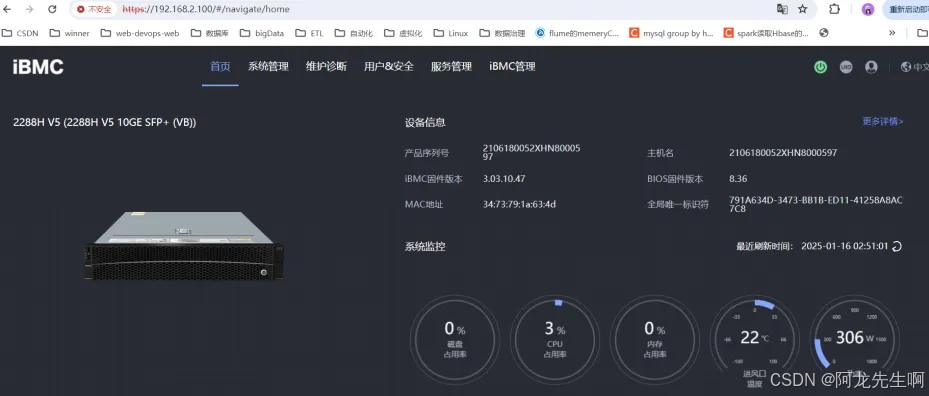Open the language selector globe
The image size is (929, 396).
[x=905, y=67]
